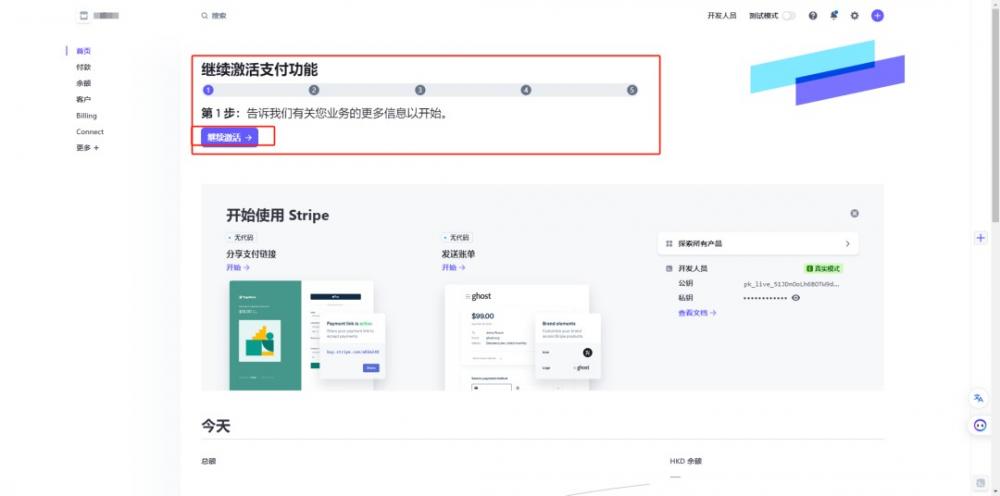Select step 2 in activation progress

314,90
